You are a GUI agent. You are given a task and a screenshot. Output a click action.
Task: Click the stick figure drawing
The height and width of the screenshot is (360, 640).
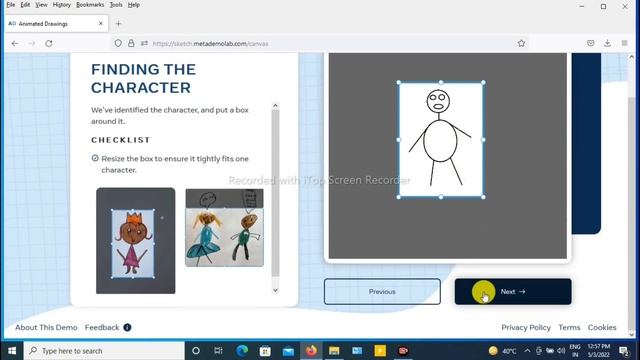(440, 137)
